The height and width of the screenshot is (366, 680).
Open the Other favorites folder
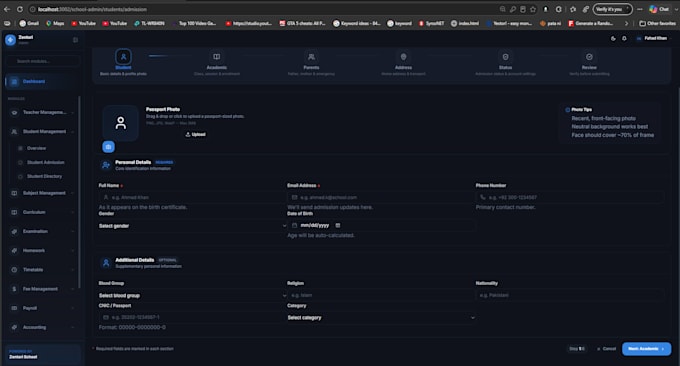pos(657,23)
